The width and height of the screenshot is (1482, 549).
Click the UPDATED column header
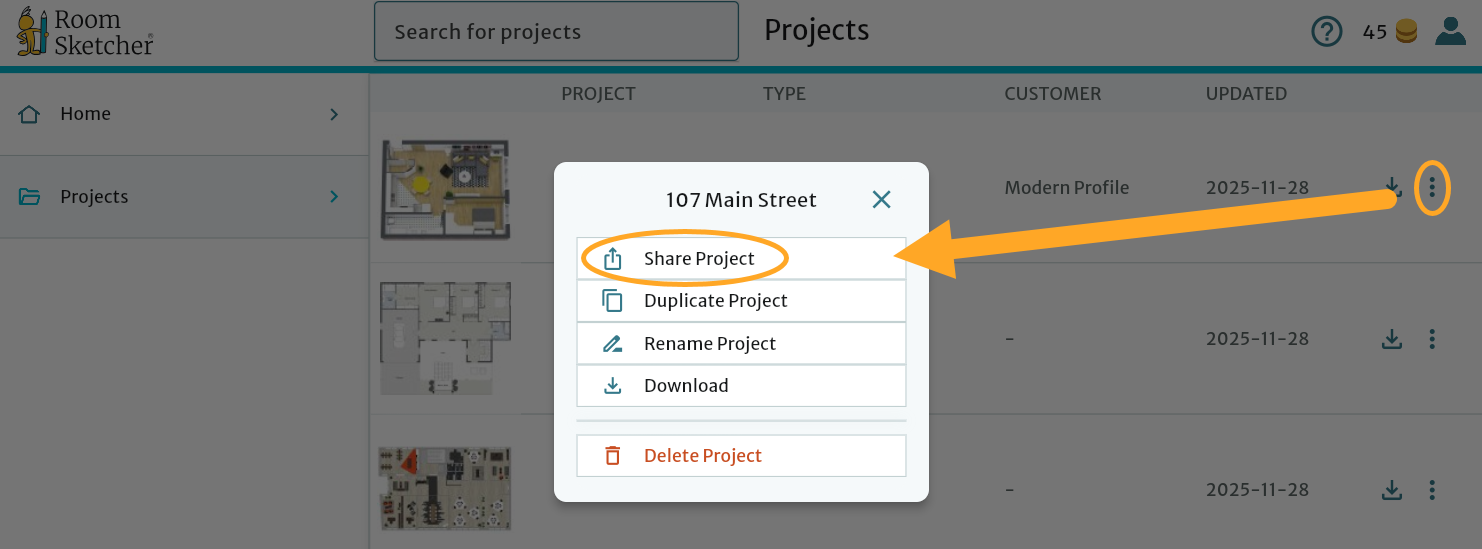[1246, 94]
